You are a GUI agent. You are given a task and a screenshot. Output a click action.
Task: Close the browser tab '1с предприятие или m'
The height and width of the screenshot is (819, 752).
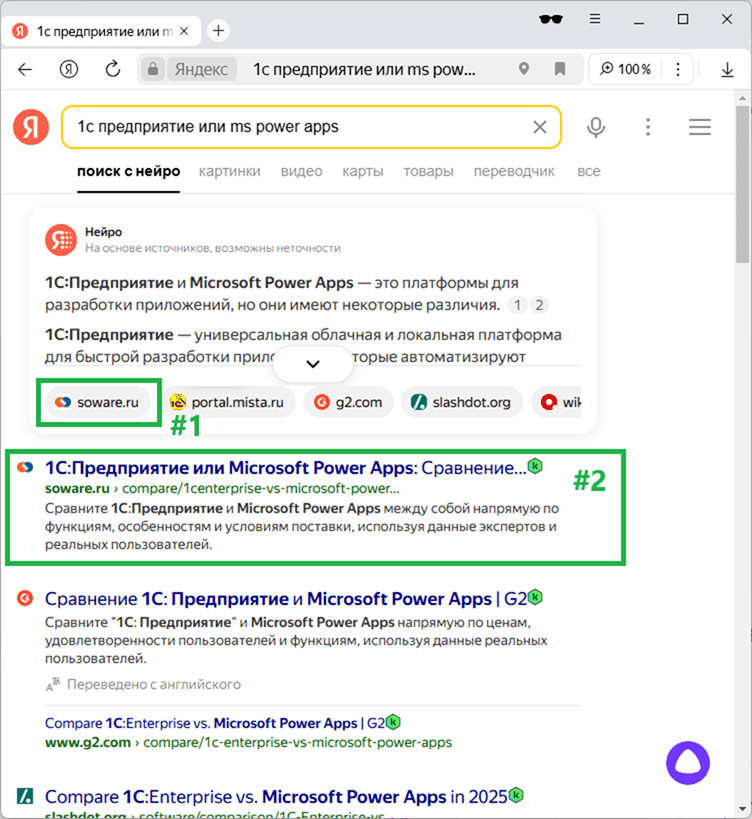point(184,31)
